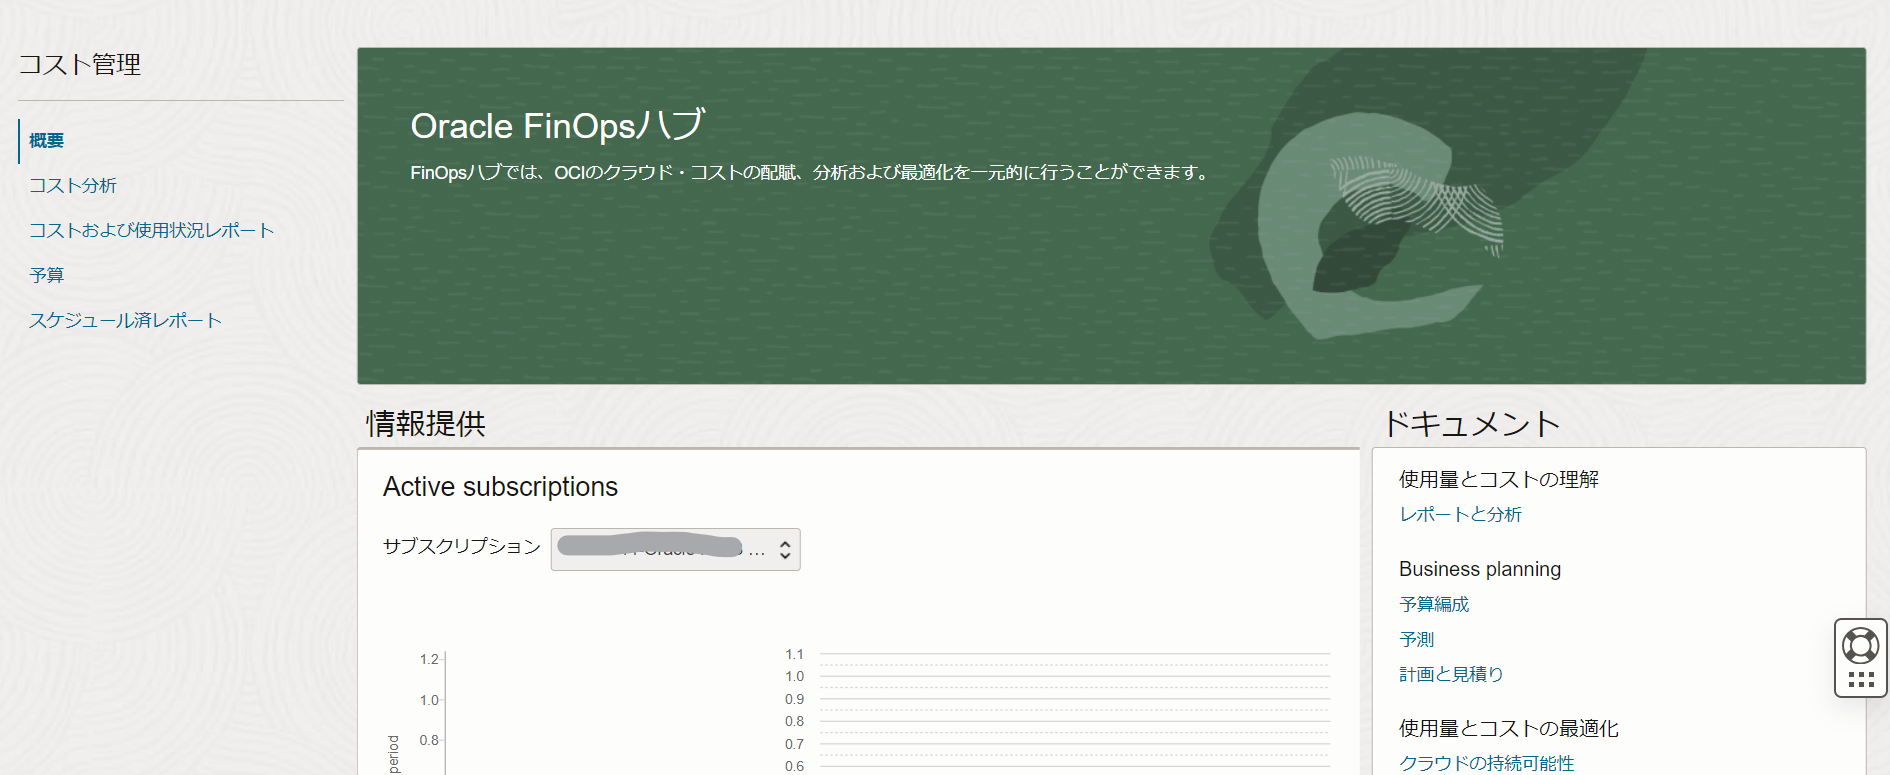Click the 使用量とコストの理解 heading
The image size is (1890, 775).
(x=1499, y=480)
